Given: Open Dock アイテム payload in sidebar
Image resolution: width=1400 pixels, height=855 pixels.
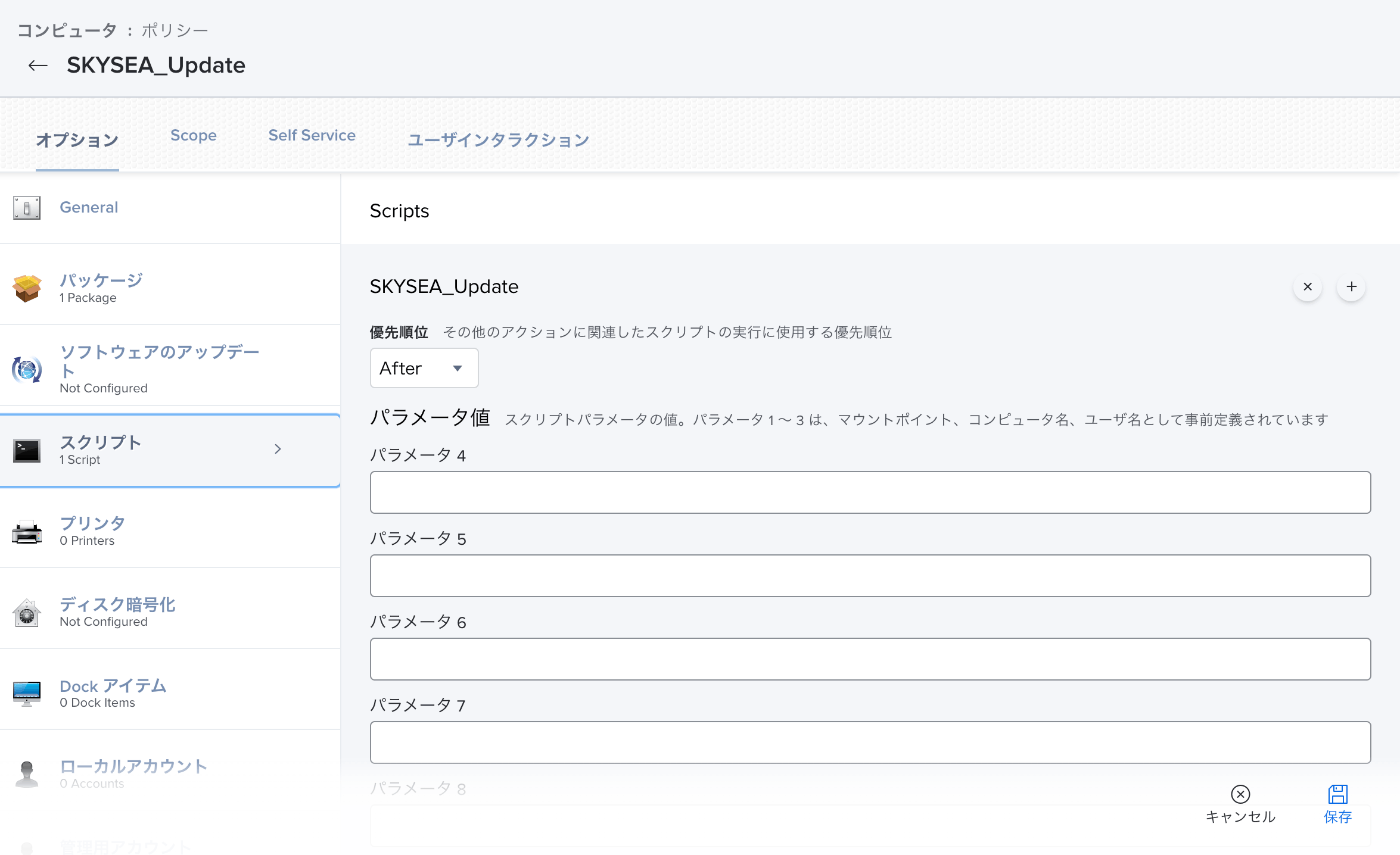Looking at the screenshot, I should [170, 693].
